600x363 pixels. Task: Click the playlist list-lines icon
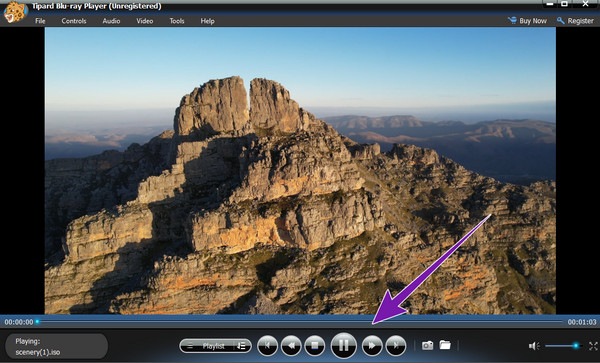click(x=190, y=346)
